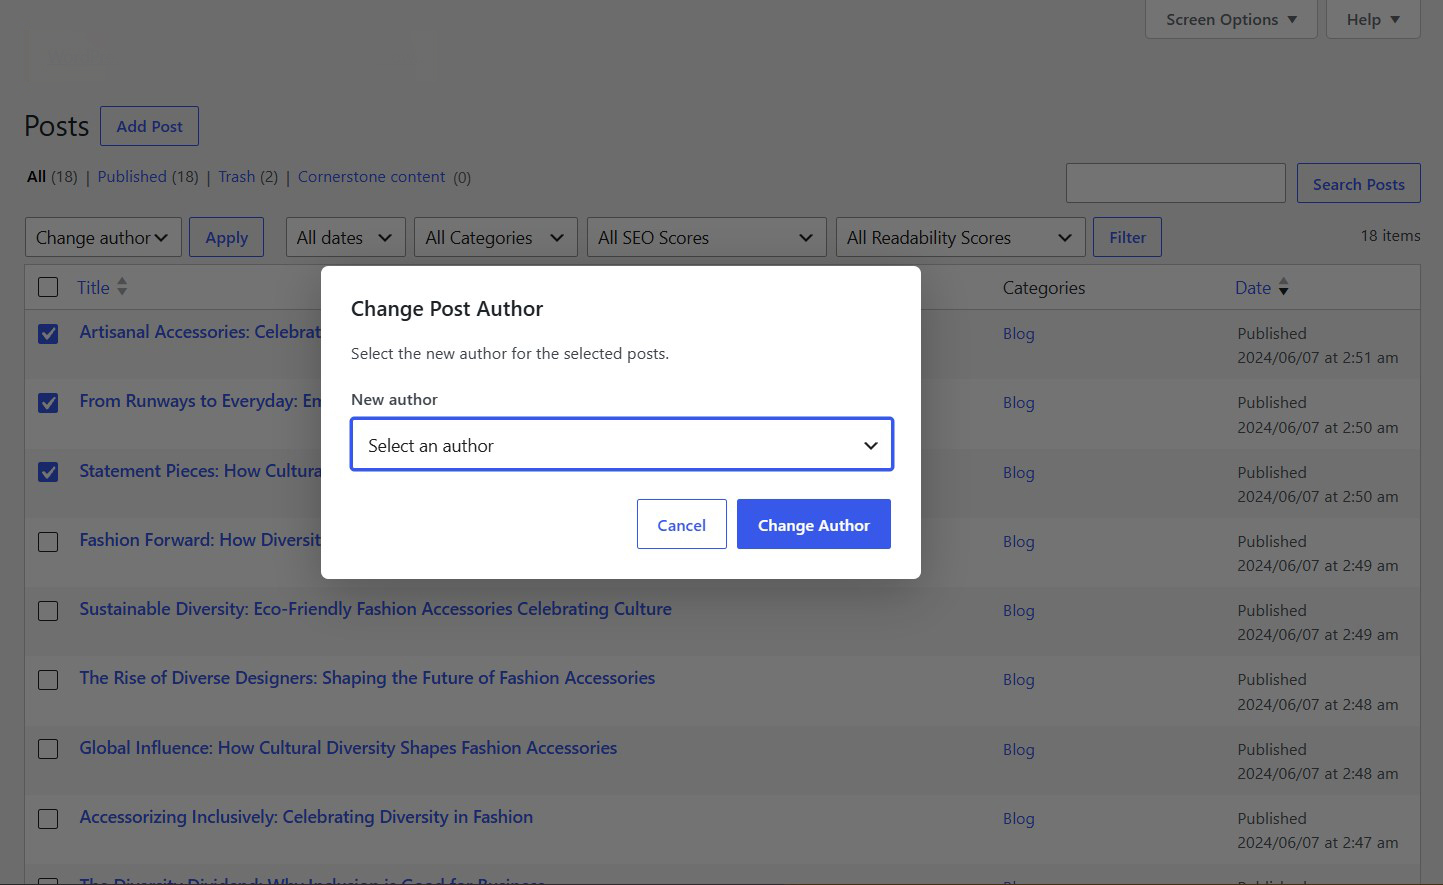Open Accessorizing Inclusively: Celebrating Diversity post

point(306,817)
